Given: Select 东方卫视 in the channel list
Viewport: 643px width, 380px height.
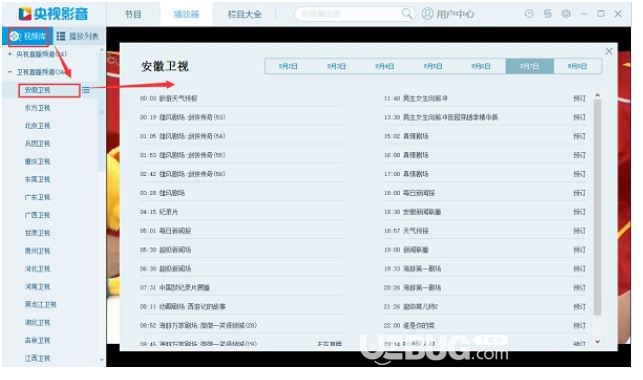Looking at the screenshot, I should coord(37,108).
